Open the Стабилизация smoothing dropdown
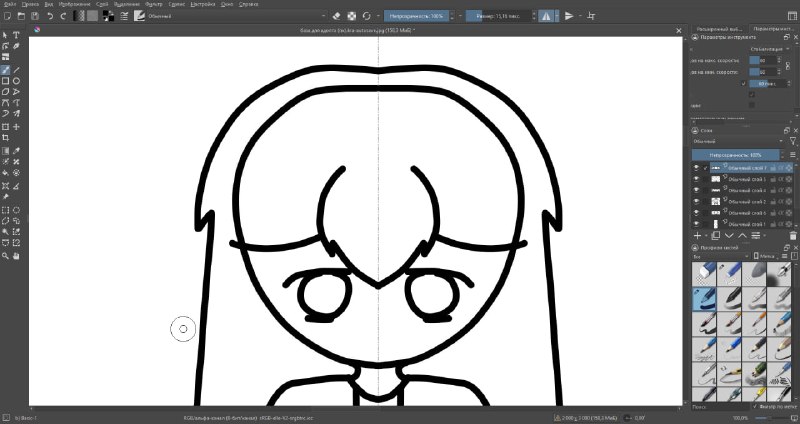800x424 pixels. [768, 49]
